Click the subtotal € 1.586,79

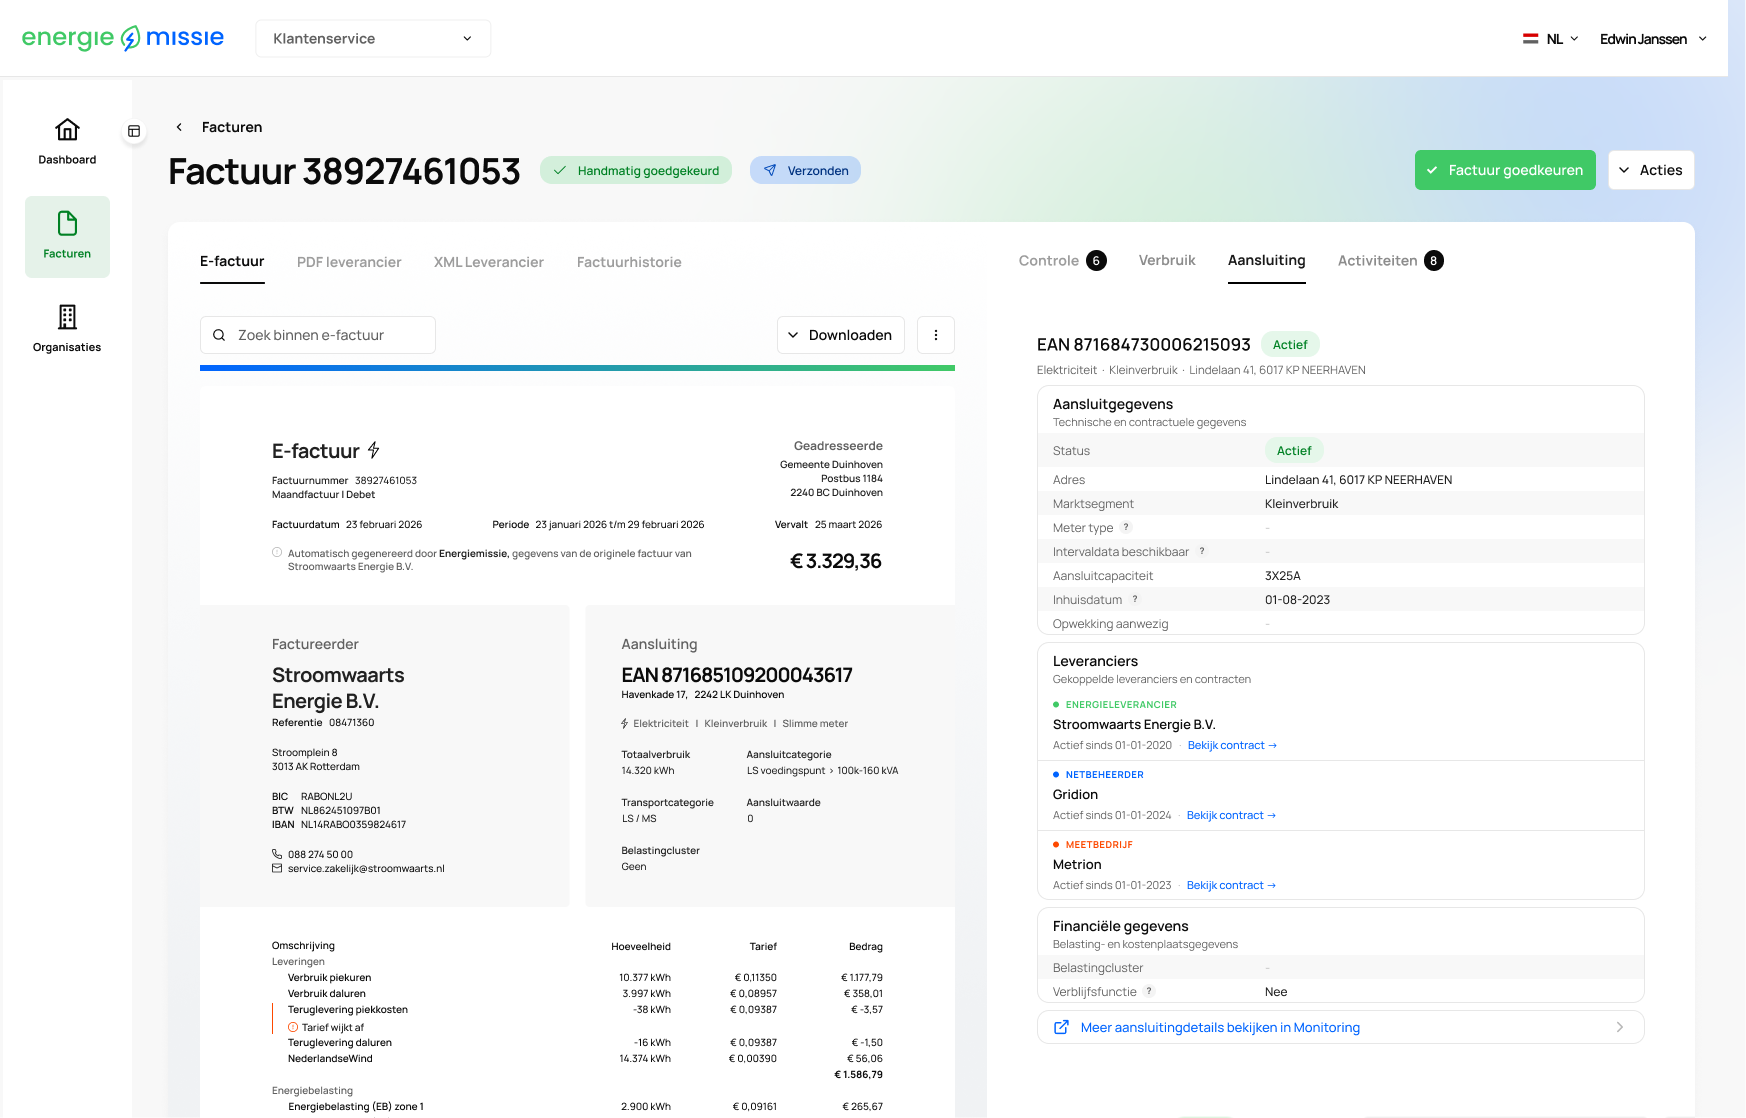pyautogui.click(x=858, y=1074)
